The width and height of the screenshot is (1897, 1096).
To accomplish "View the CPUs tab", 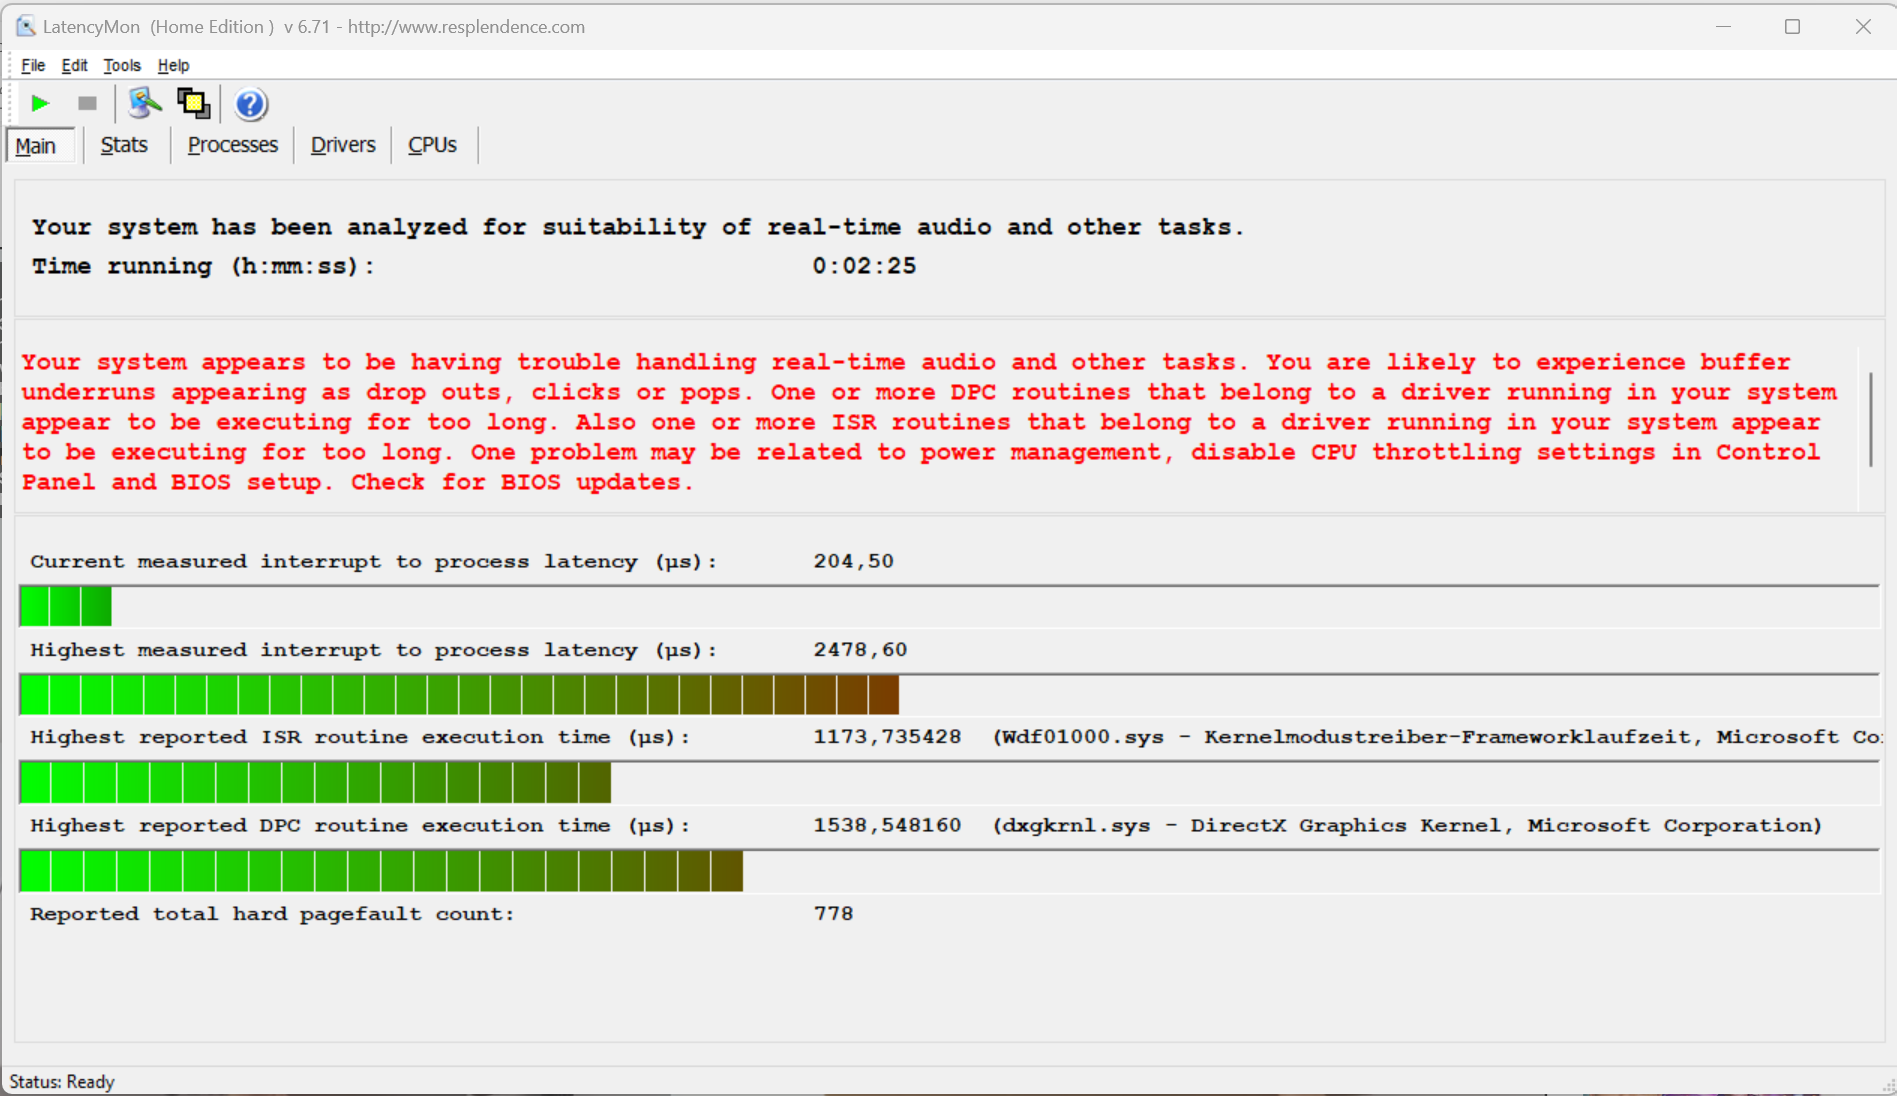I will pos(432,145).
